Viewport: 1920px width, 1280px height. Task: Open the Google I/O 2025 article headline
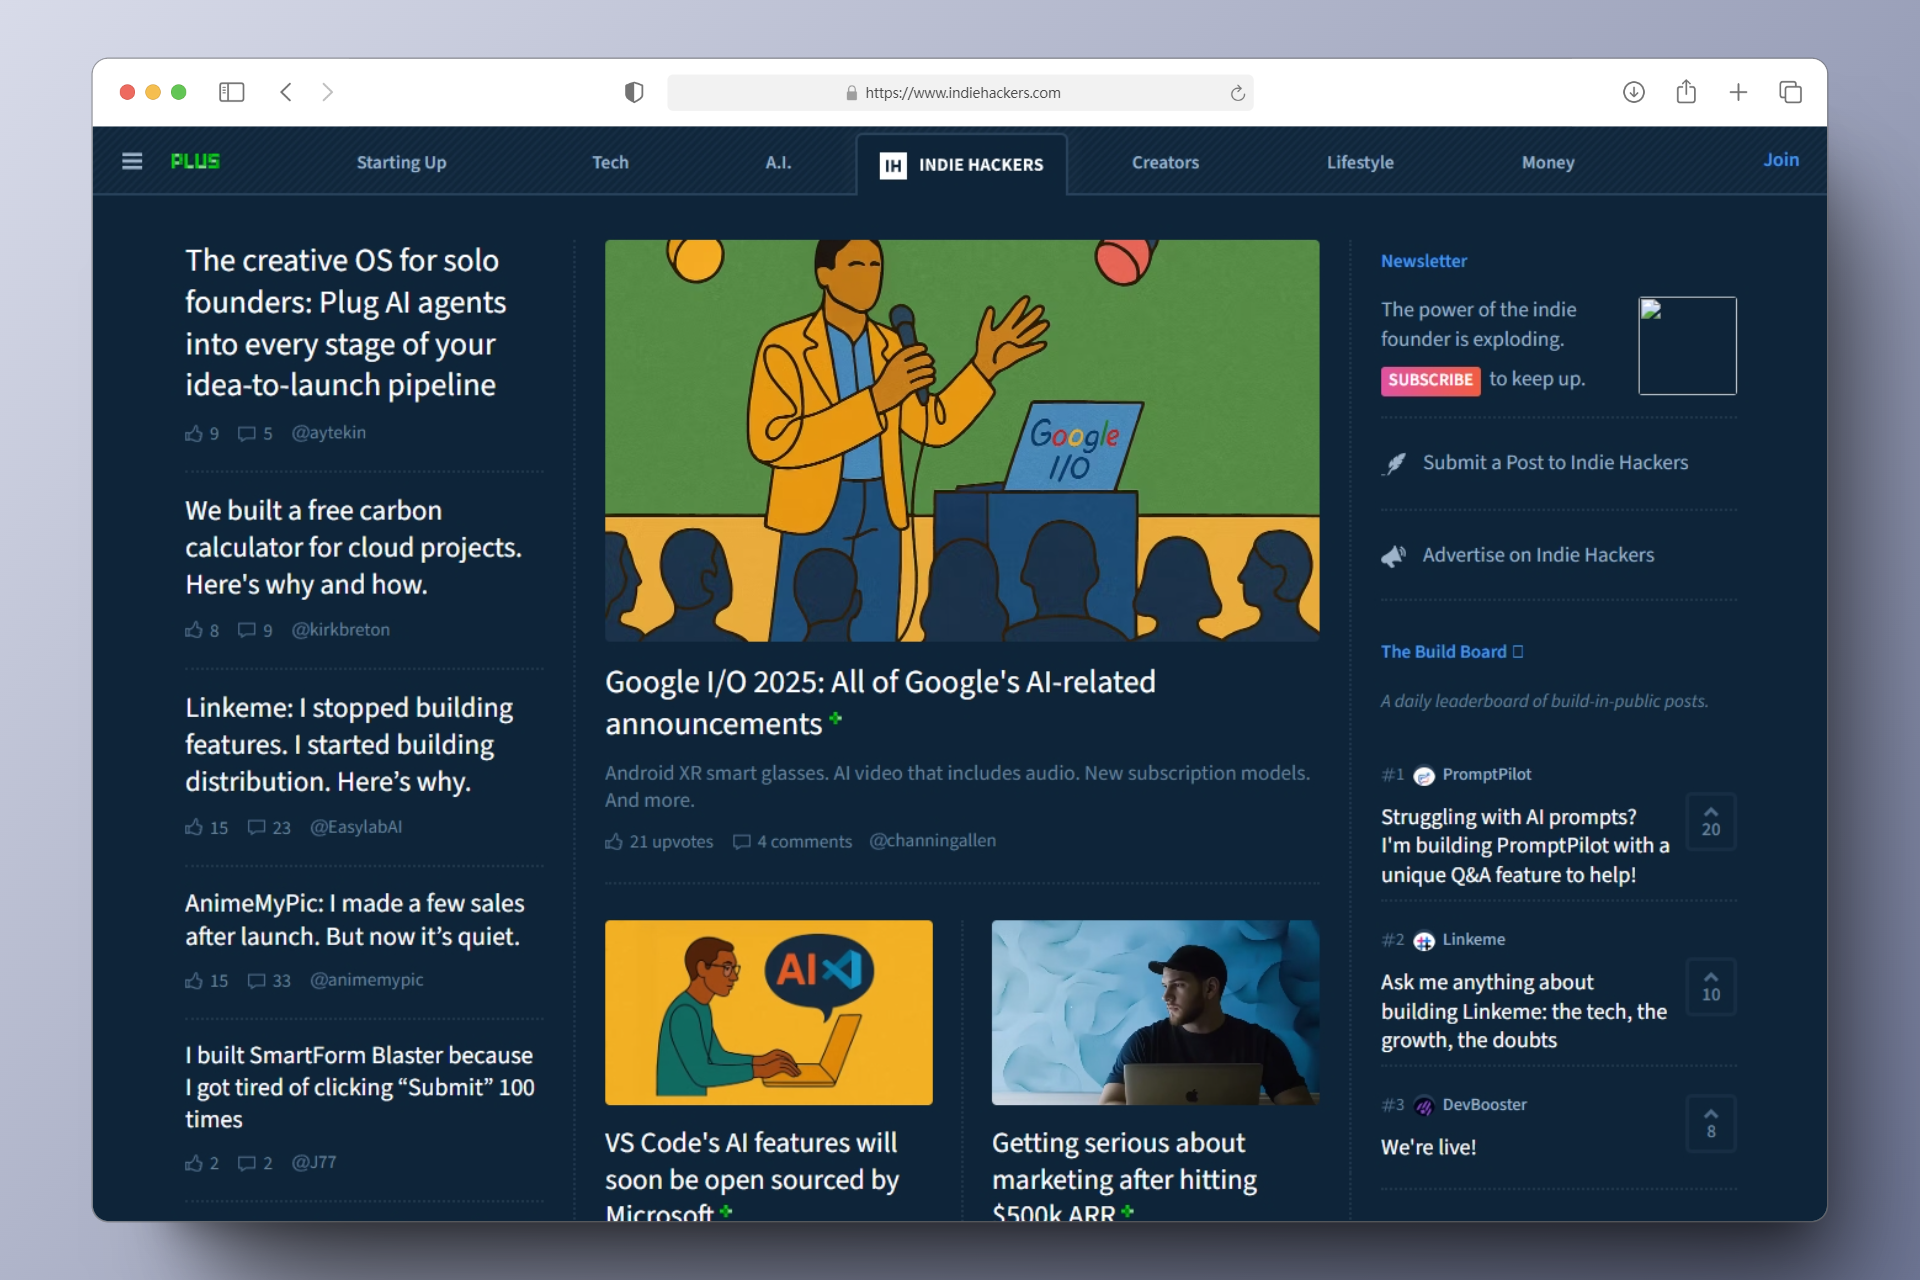coord(880,702)
